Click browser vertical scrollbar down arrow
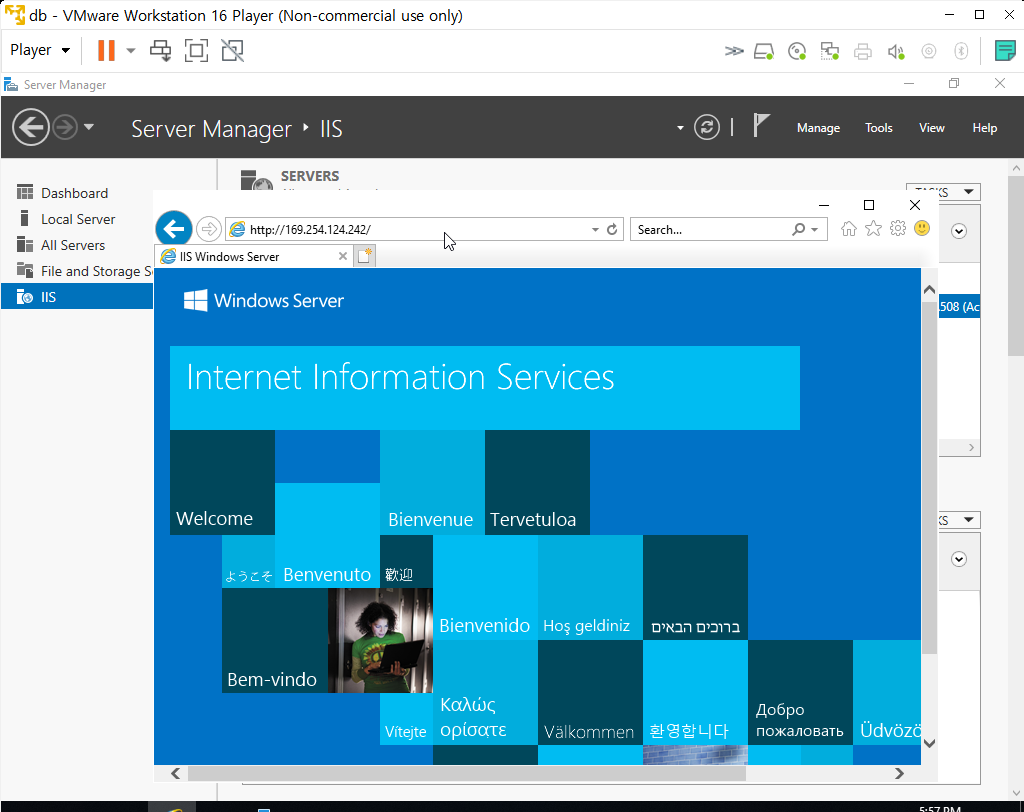 929,743
